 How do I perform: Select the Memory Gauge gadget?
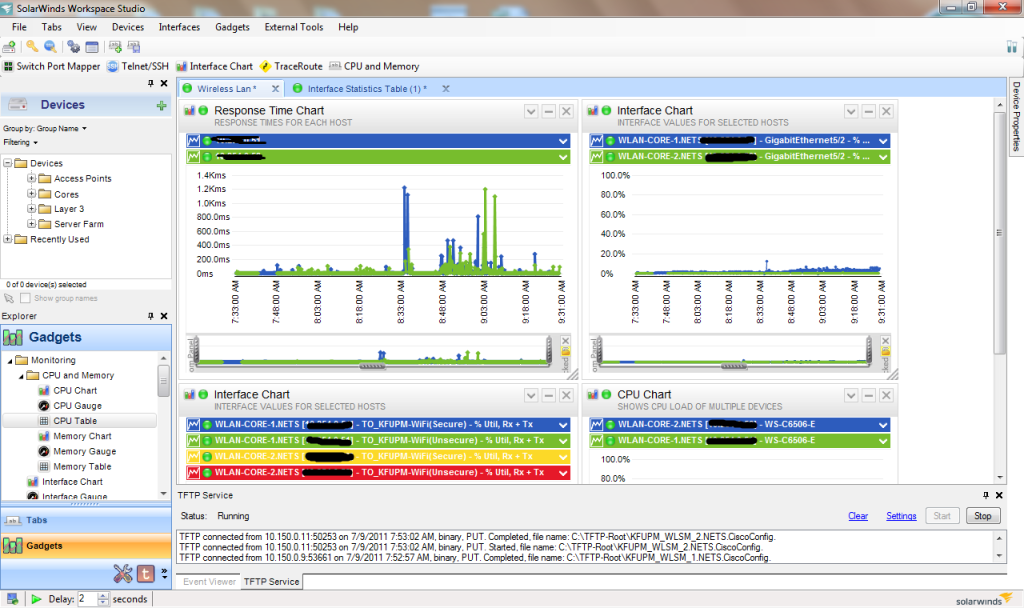point(84,451)
